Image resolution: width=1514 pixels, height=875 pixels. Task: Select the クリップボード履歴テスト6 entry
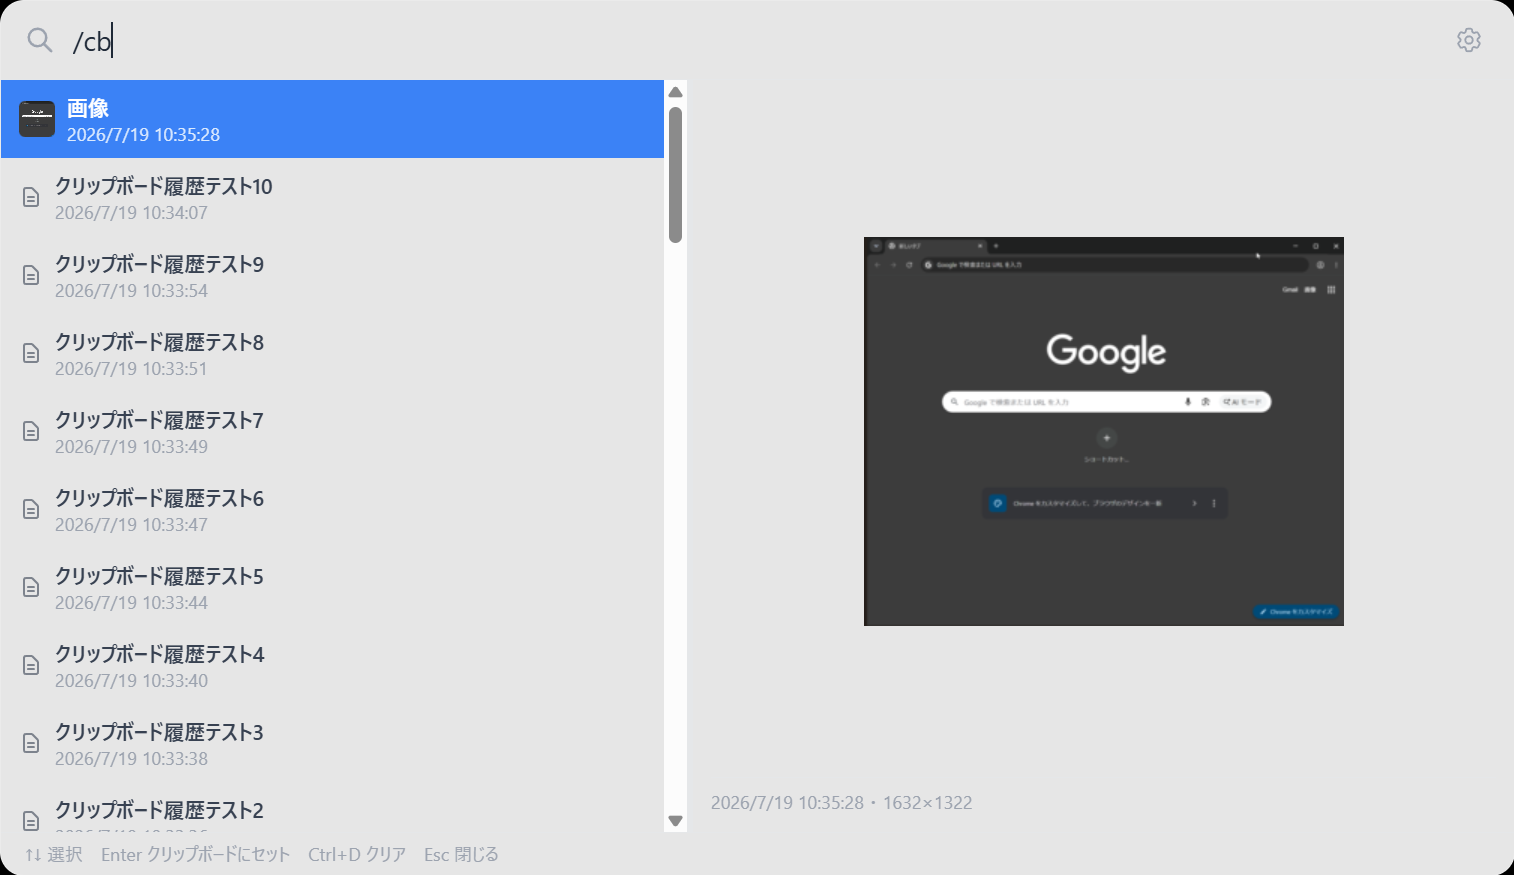pyautogui.click(x=332, y=509)
